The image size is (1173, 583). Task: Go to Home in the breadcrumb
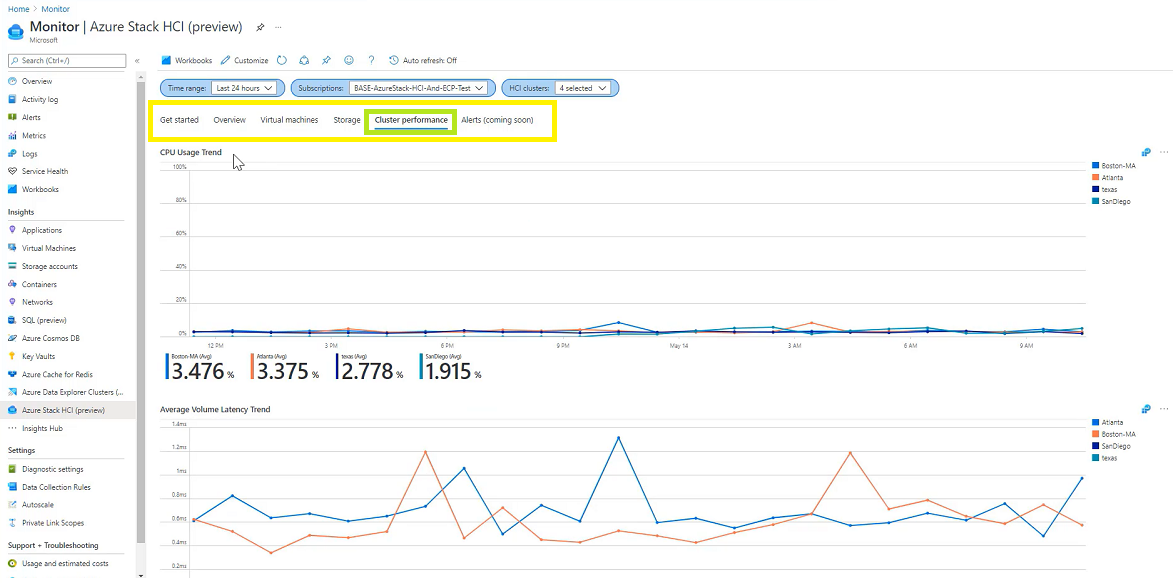tap(18, 9)
